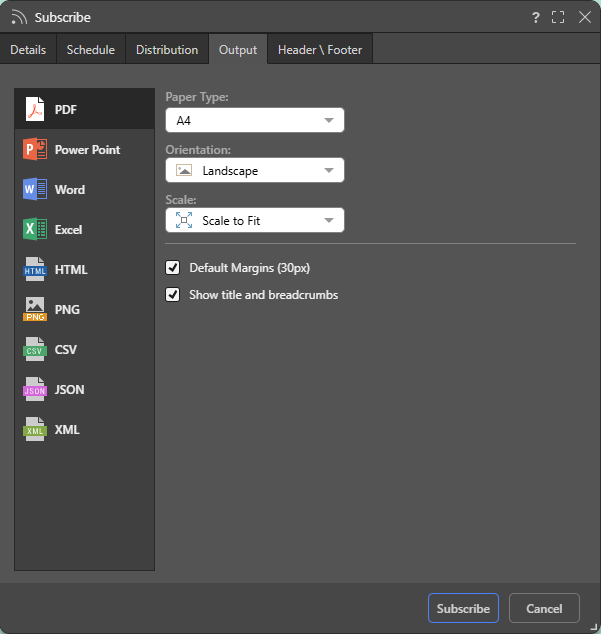The image size is (601, 634).
Task: Open the Distribution tab
Action: (167, 50)
